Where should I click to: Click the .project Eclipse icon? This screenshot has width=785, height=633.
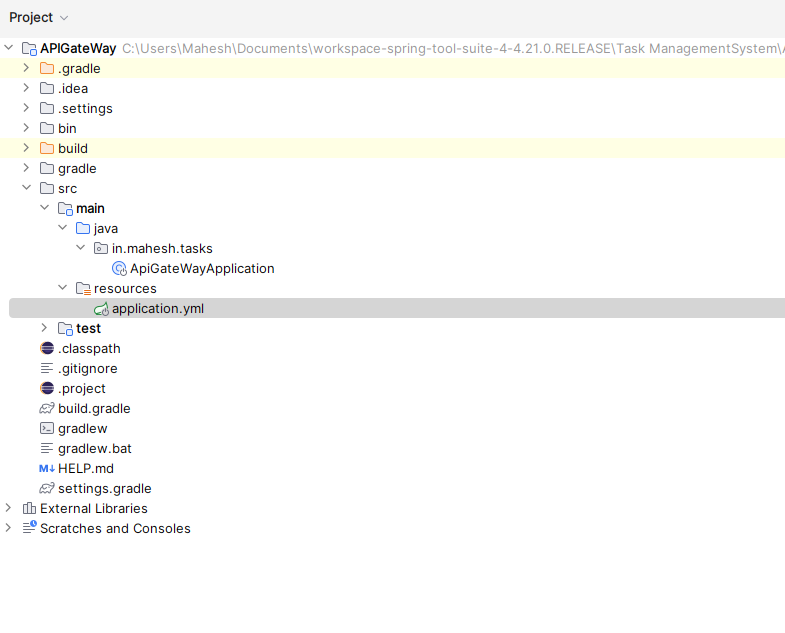[47, 388]
